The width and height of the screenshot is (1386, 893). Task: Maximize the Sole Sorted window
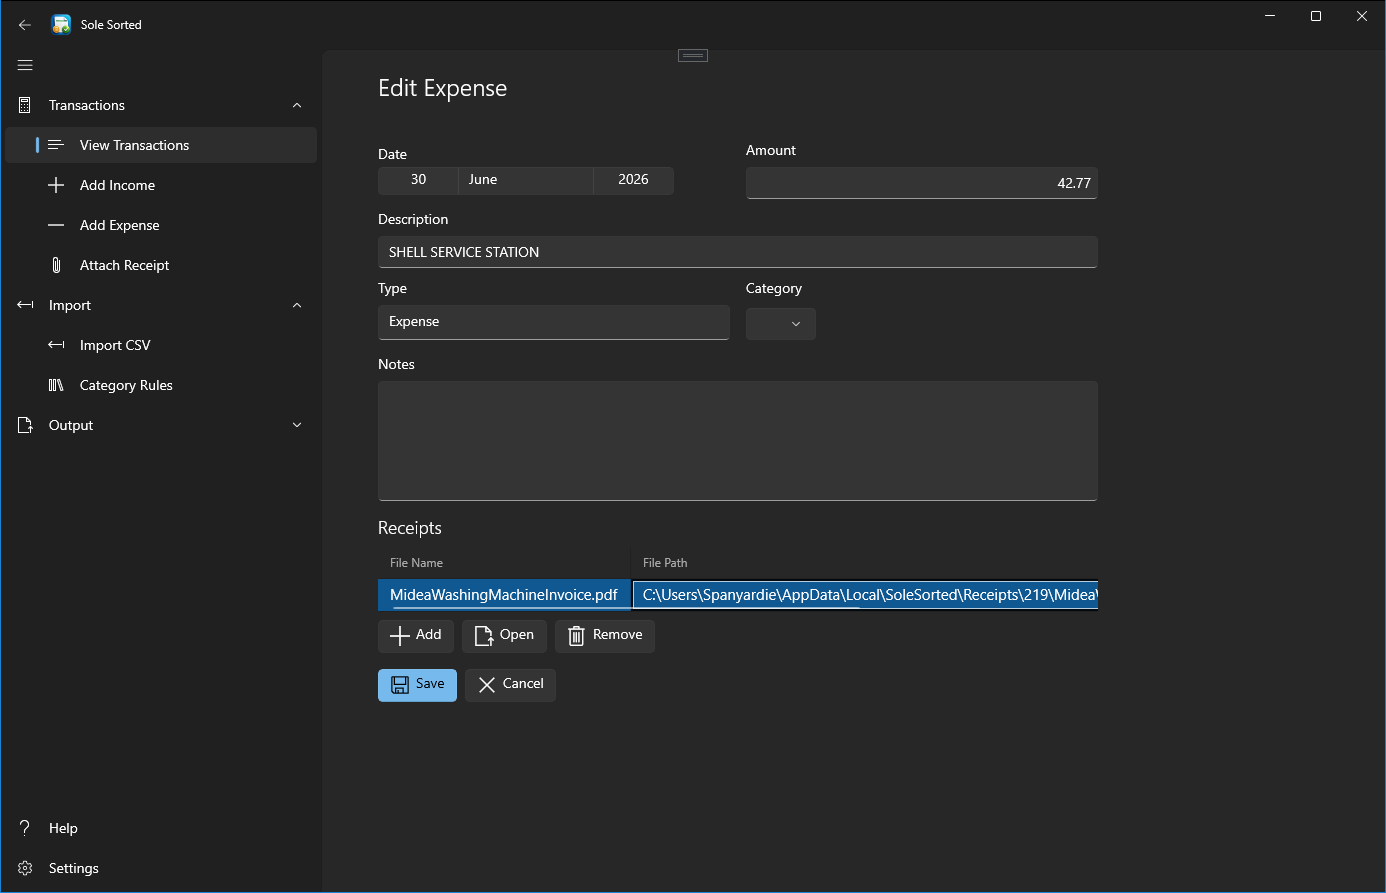point(1316,16)
